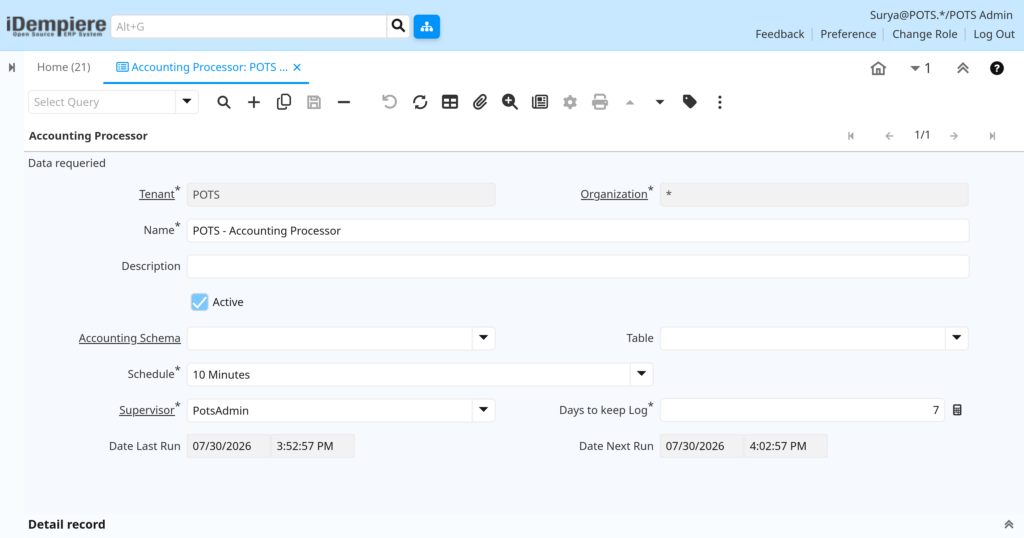This screenshot has width=1024, height=538.
Task: Click into the Description input field
Action: point(578,266)
